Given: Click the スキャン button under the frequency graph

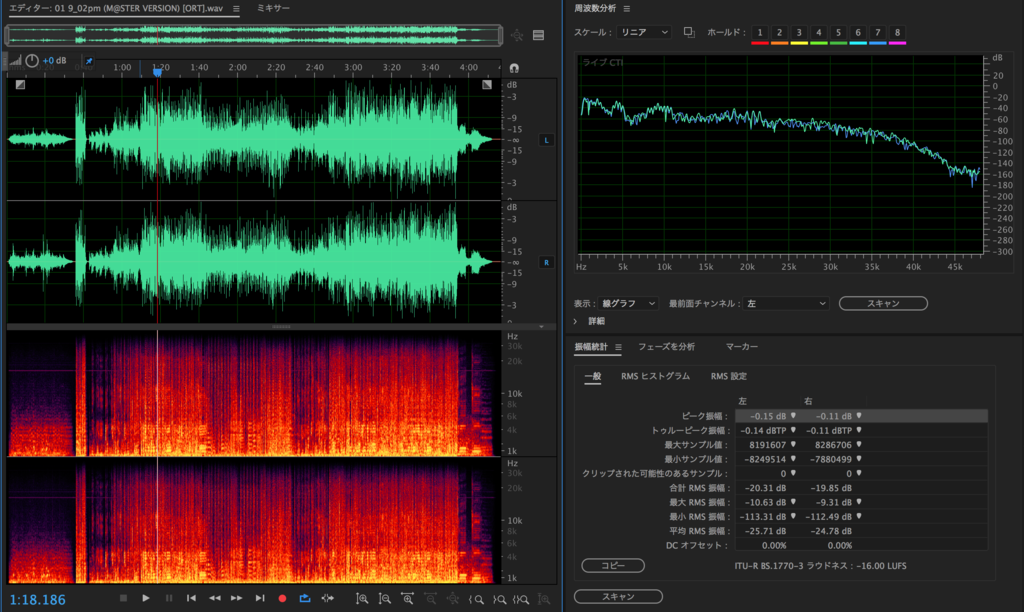Looking at the screenshot, I should point(883,304).
